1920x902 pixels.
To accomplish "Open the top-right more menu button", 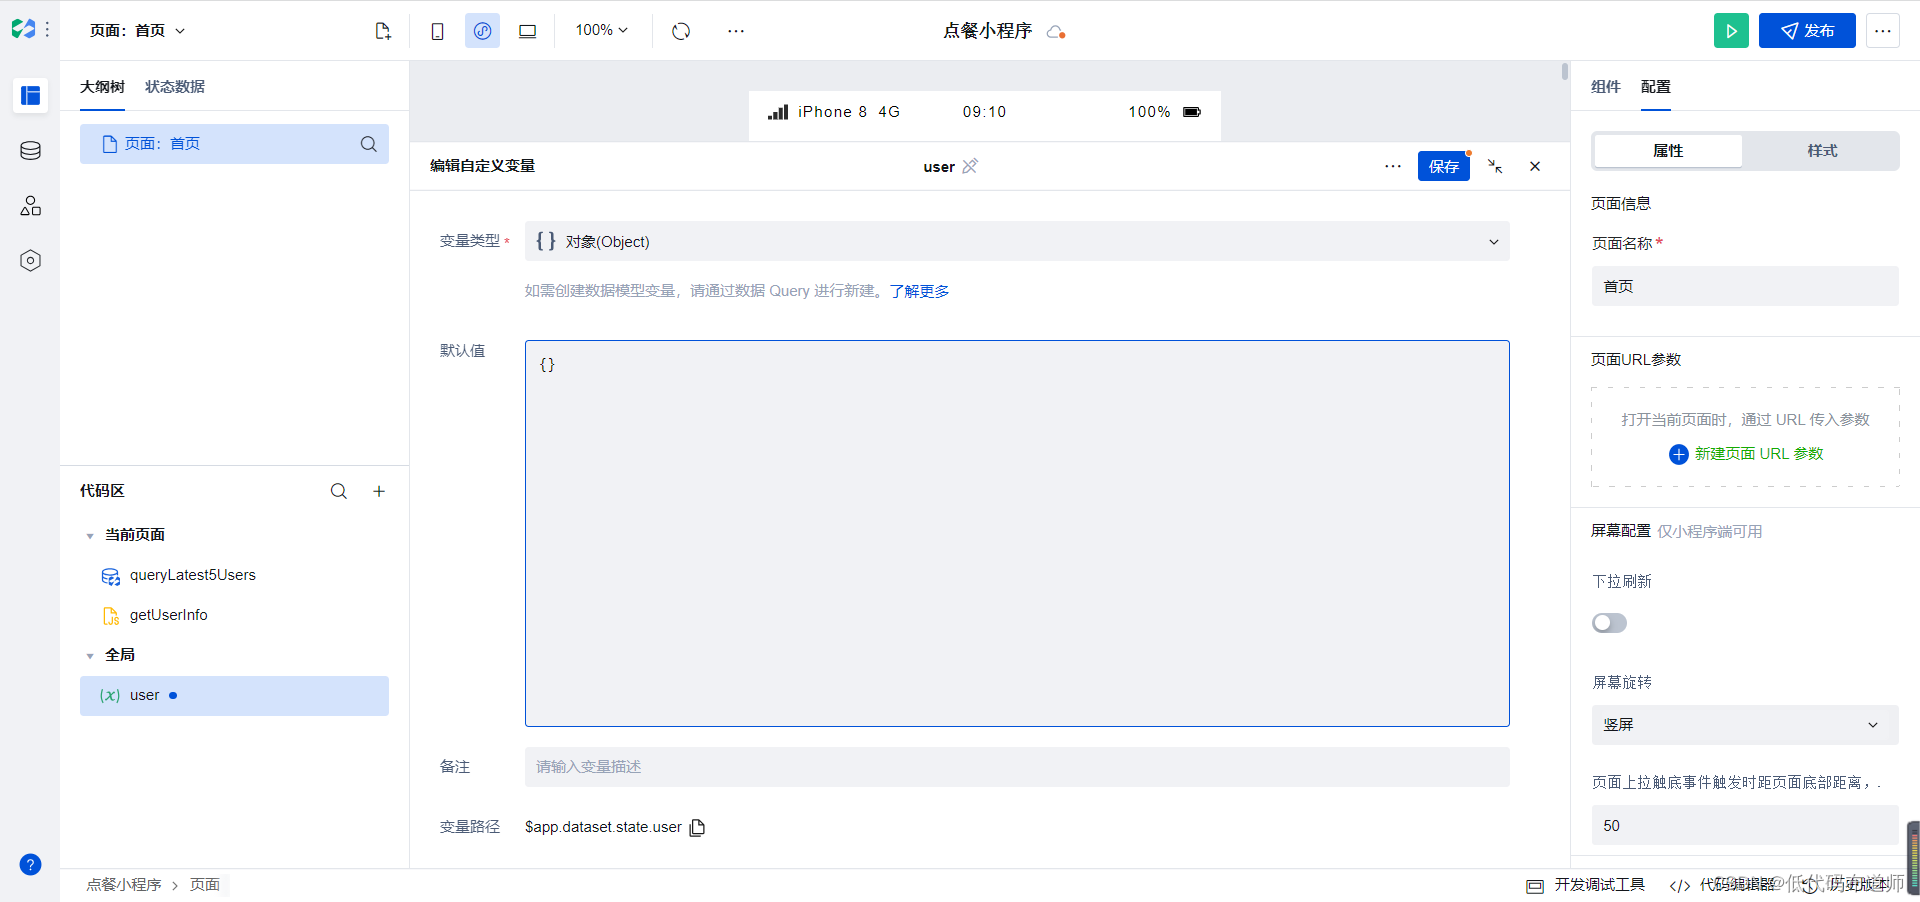I will point(1883,31).
